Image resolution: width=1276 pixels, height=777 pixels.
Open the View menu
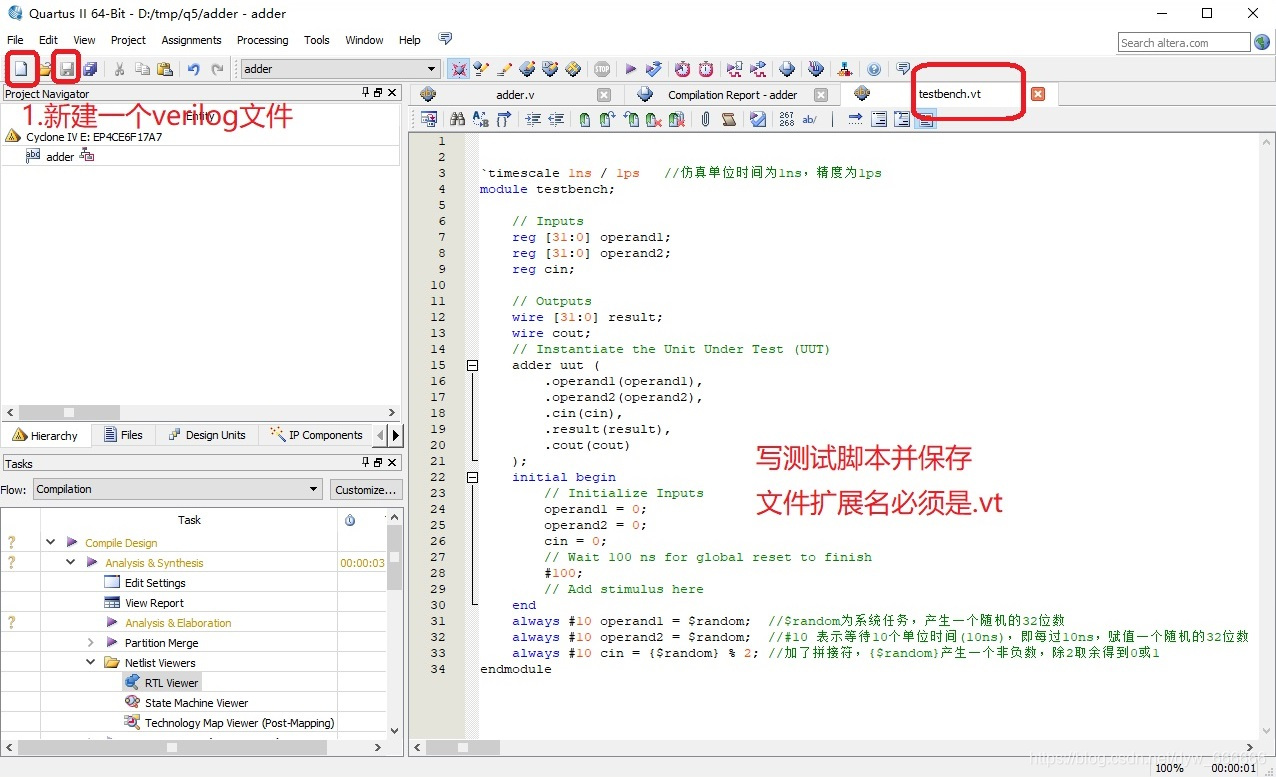tap(85, 40)
